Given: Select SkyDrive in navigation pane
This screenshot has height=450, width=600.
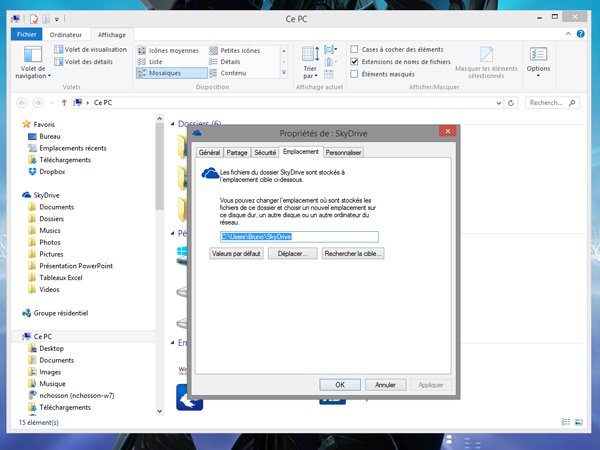Looking at the screenshot, I should click(41, 195).
